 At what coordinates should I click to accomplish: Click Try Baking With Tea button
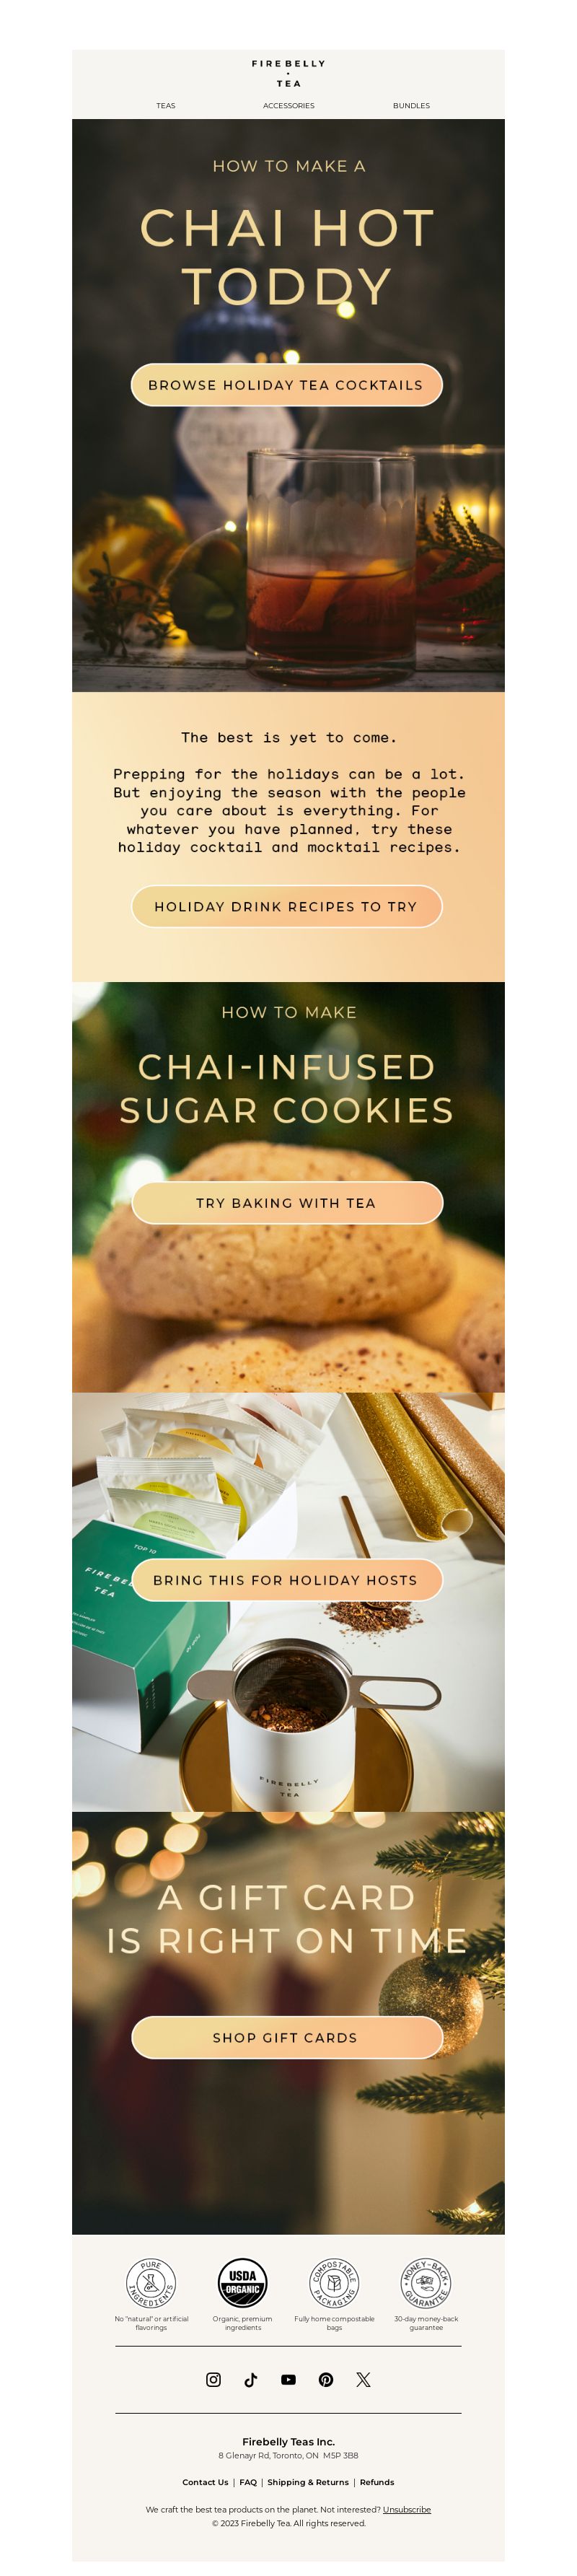click(x=287, y=1202)
